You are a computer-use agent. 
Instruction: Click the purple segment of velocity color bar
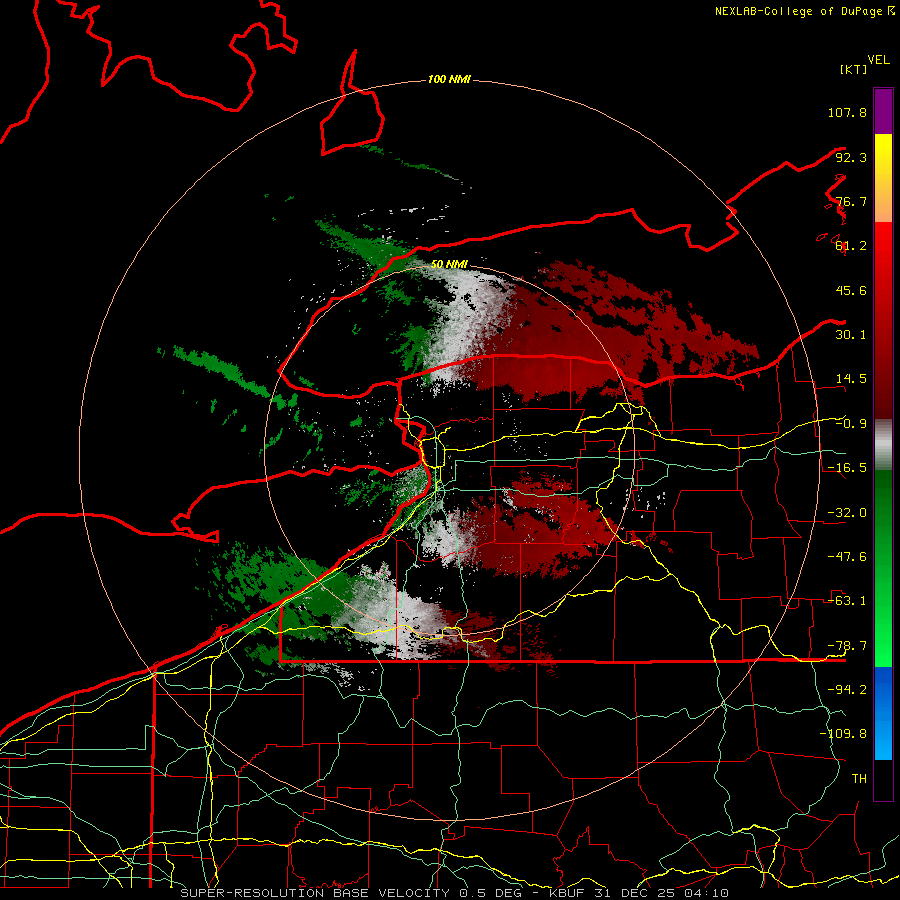click(x=883, y=111)
